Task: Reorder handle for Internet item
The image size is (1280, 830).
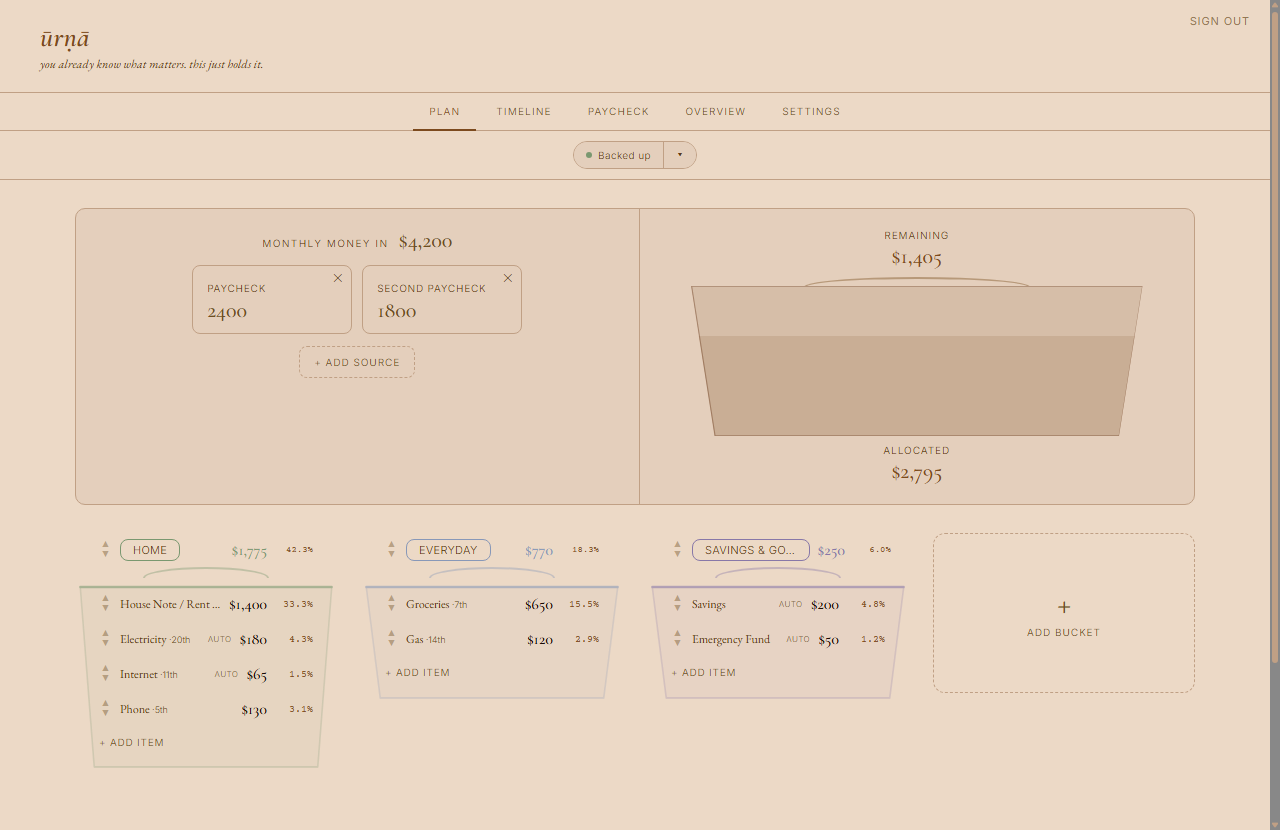Action: (x=105, y=674)
